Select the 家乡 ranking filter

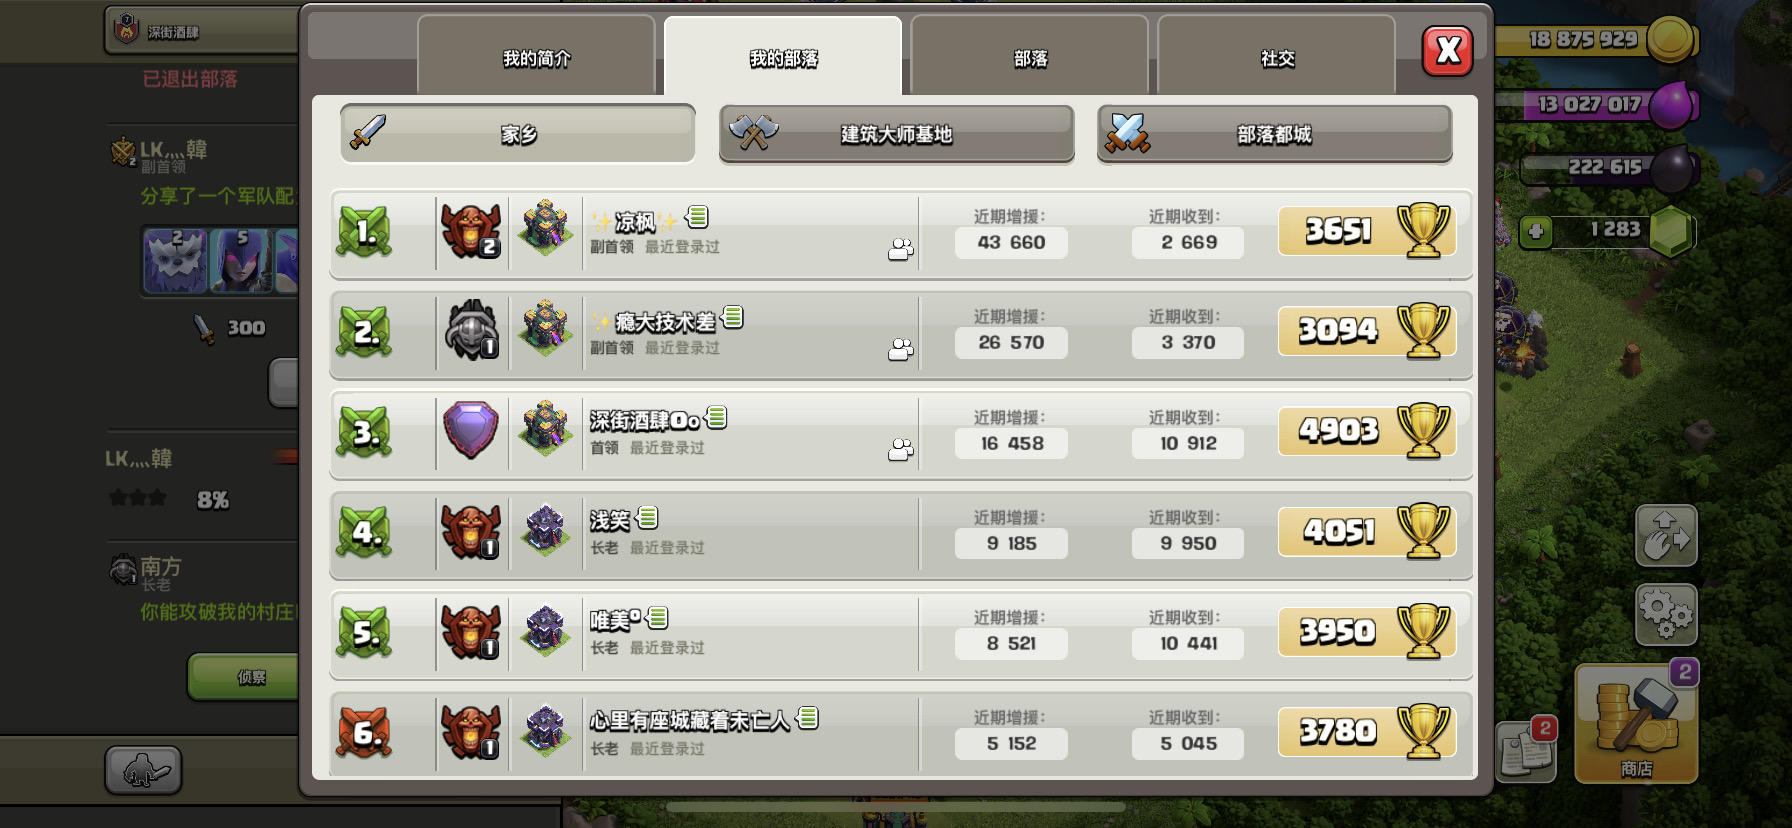(518, 134)
